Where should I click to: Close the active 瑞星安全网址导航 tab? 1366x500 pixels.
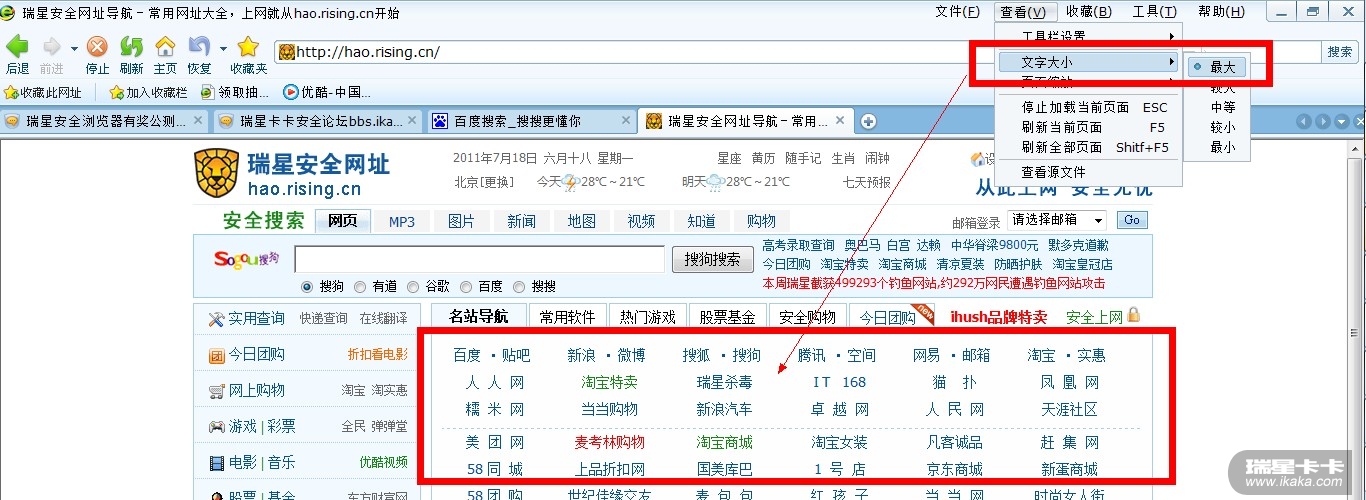coord(839,121)
